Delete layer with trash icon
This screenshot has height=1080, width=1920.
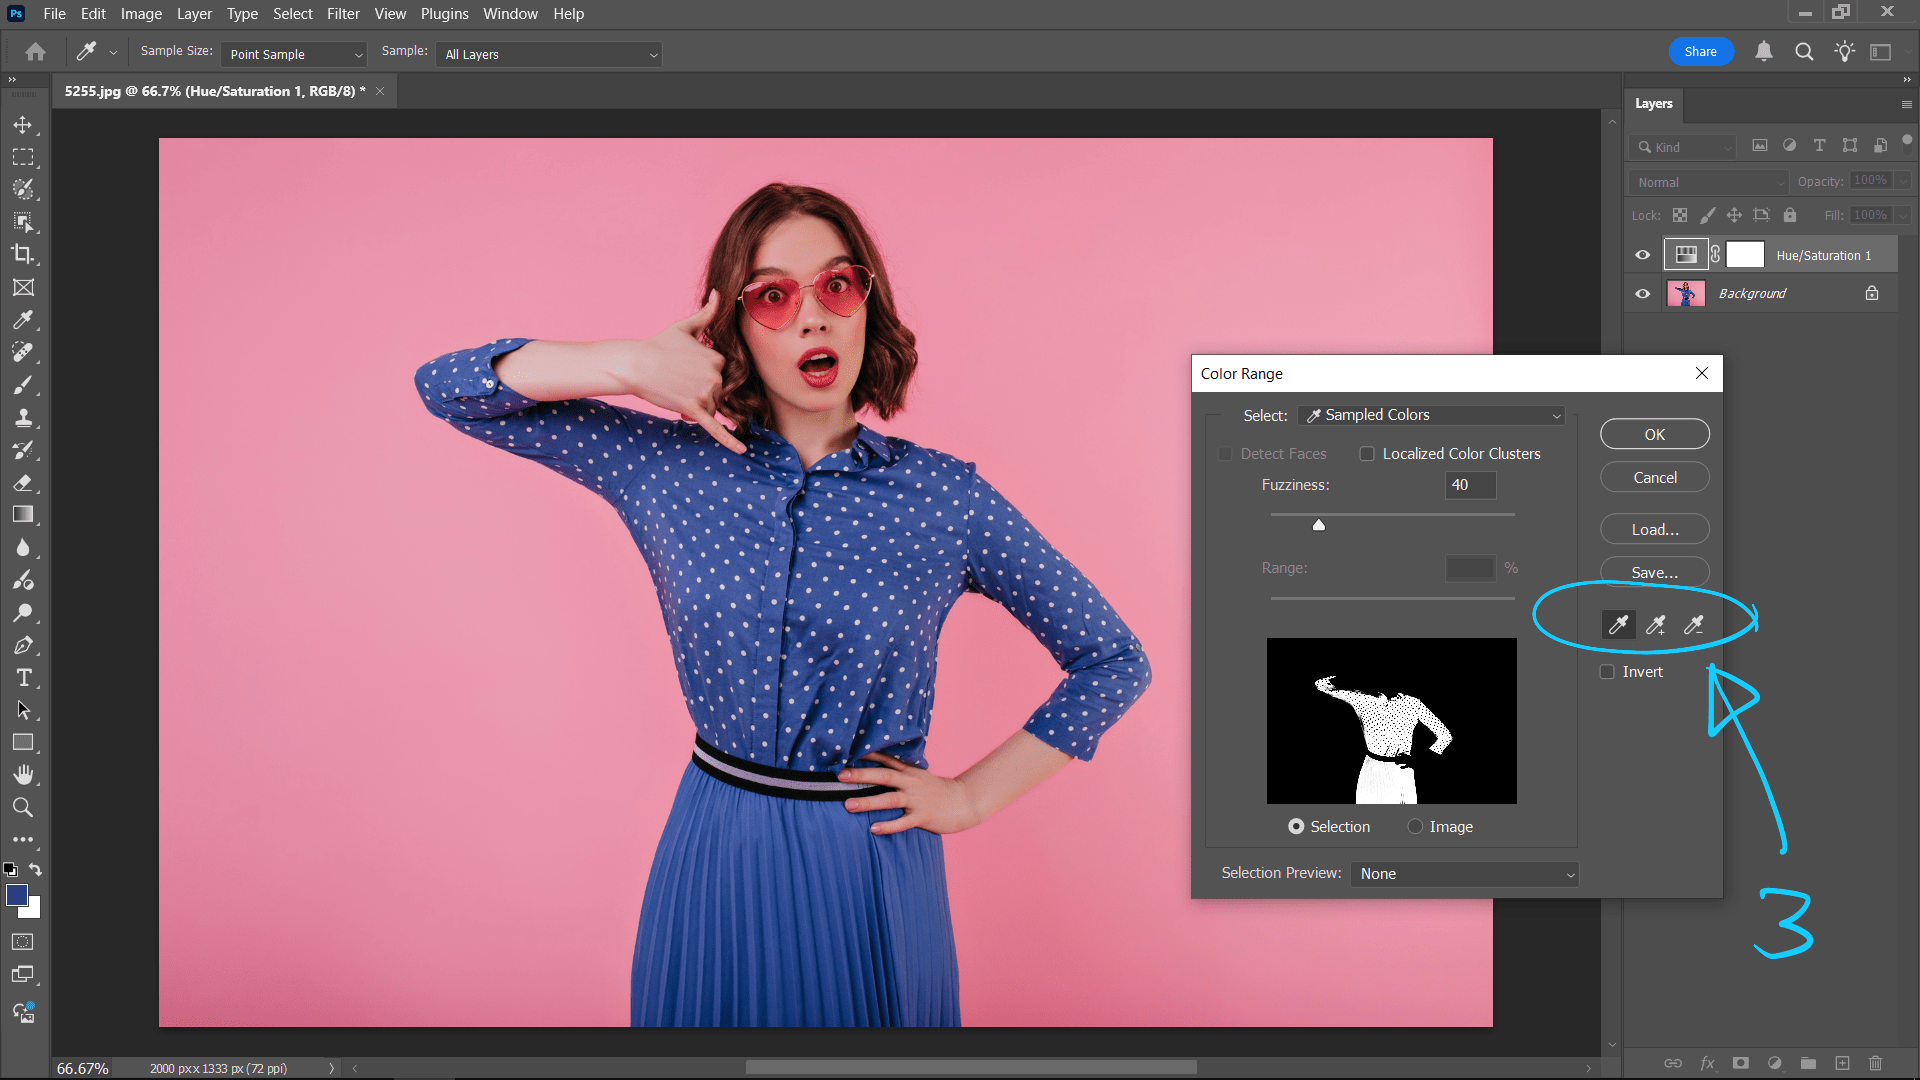click(1876, 1063)
